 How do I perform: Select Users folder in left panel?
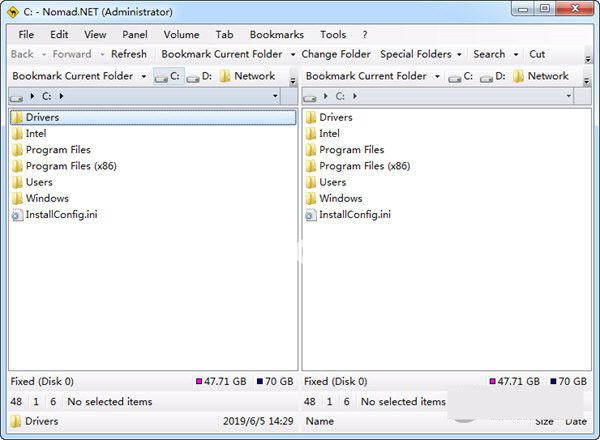(32, 182)
